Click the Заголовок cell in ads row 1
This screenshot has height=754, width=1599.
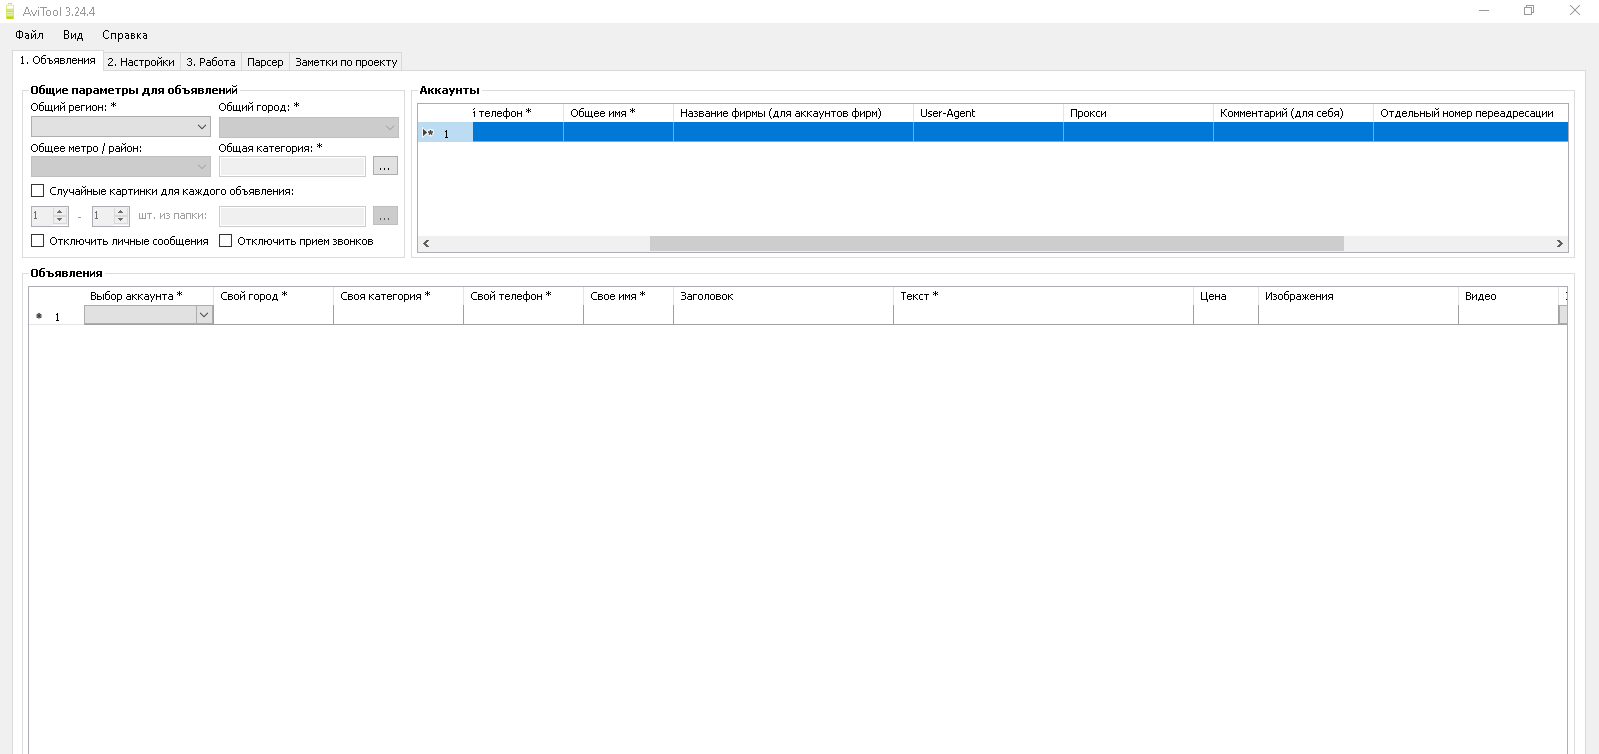pyautogui.click(x=783, y=315)
